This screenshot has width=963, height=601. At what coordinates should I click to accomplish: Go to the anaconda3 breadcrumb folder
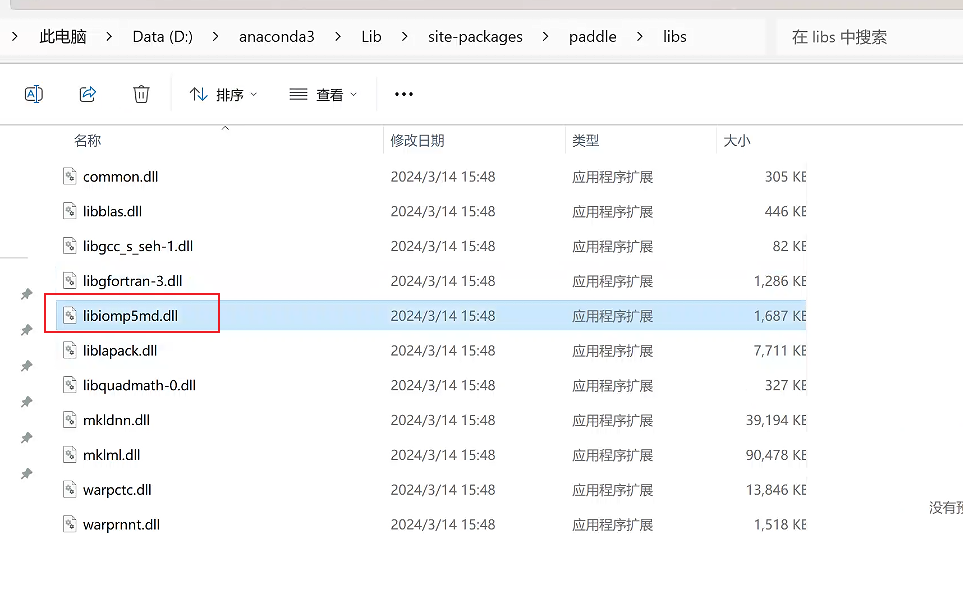276,37
